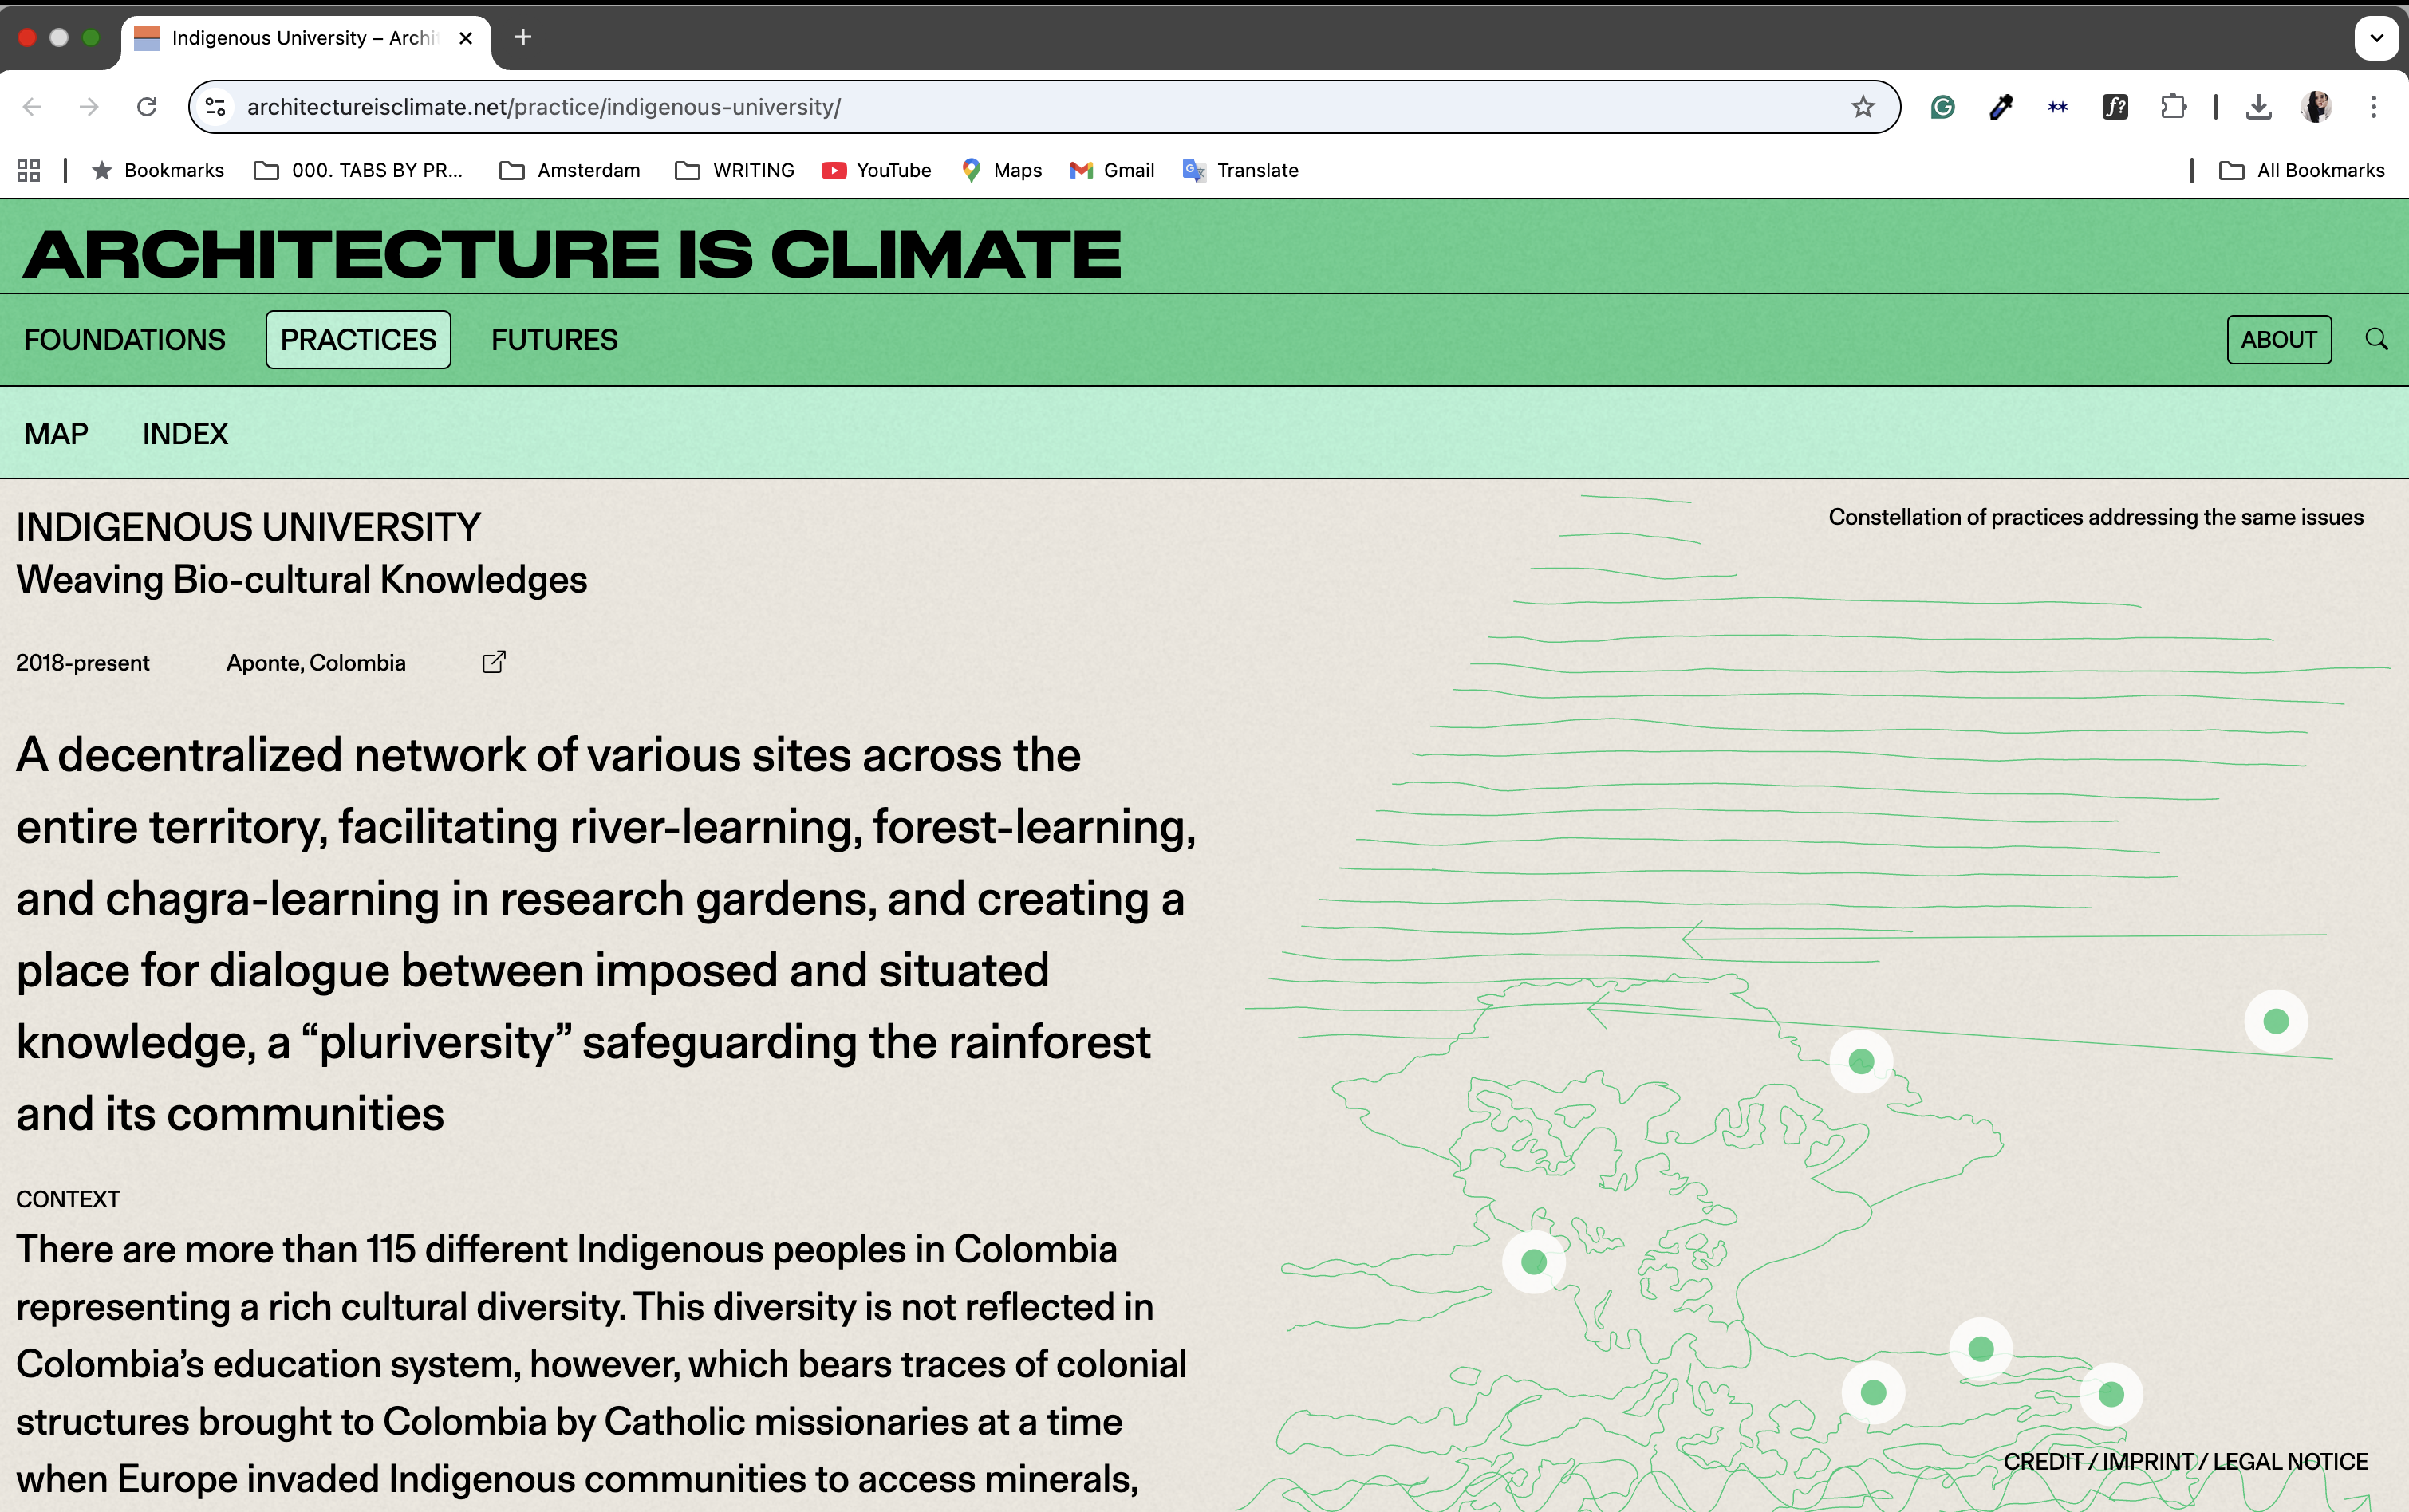Expand the tab search dropdown chevron

coord(2376,38)
